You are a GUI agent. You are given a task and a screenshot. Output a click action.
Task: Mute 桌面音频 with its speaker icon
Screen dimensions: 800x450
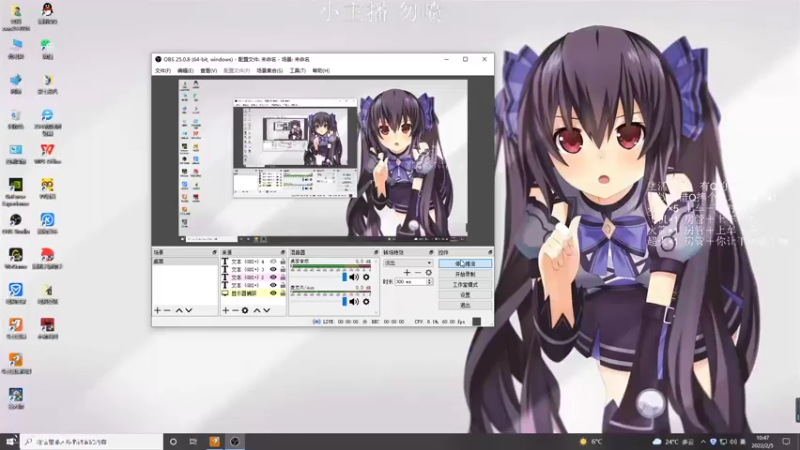coord(354,277)
